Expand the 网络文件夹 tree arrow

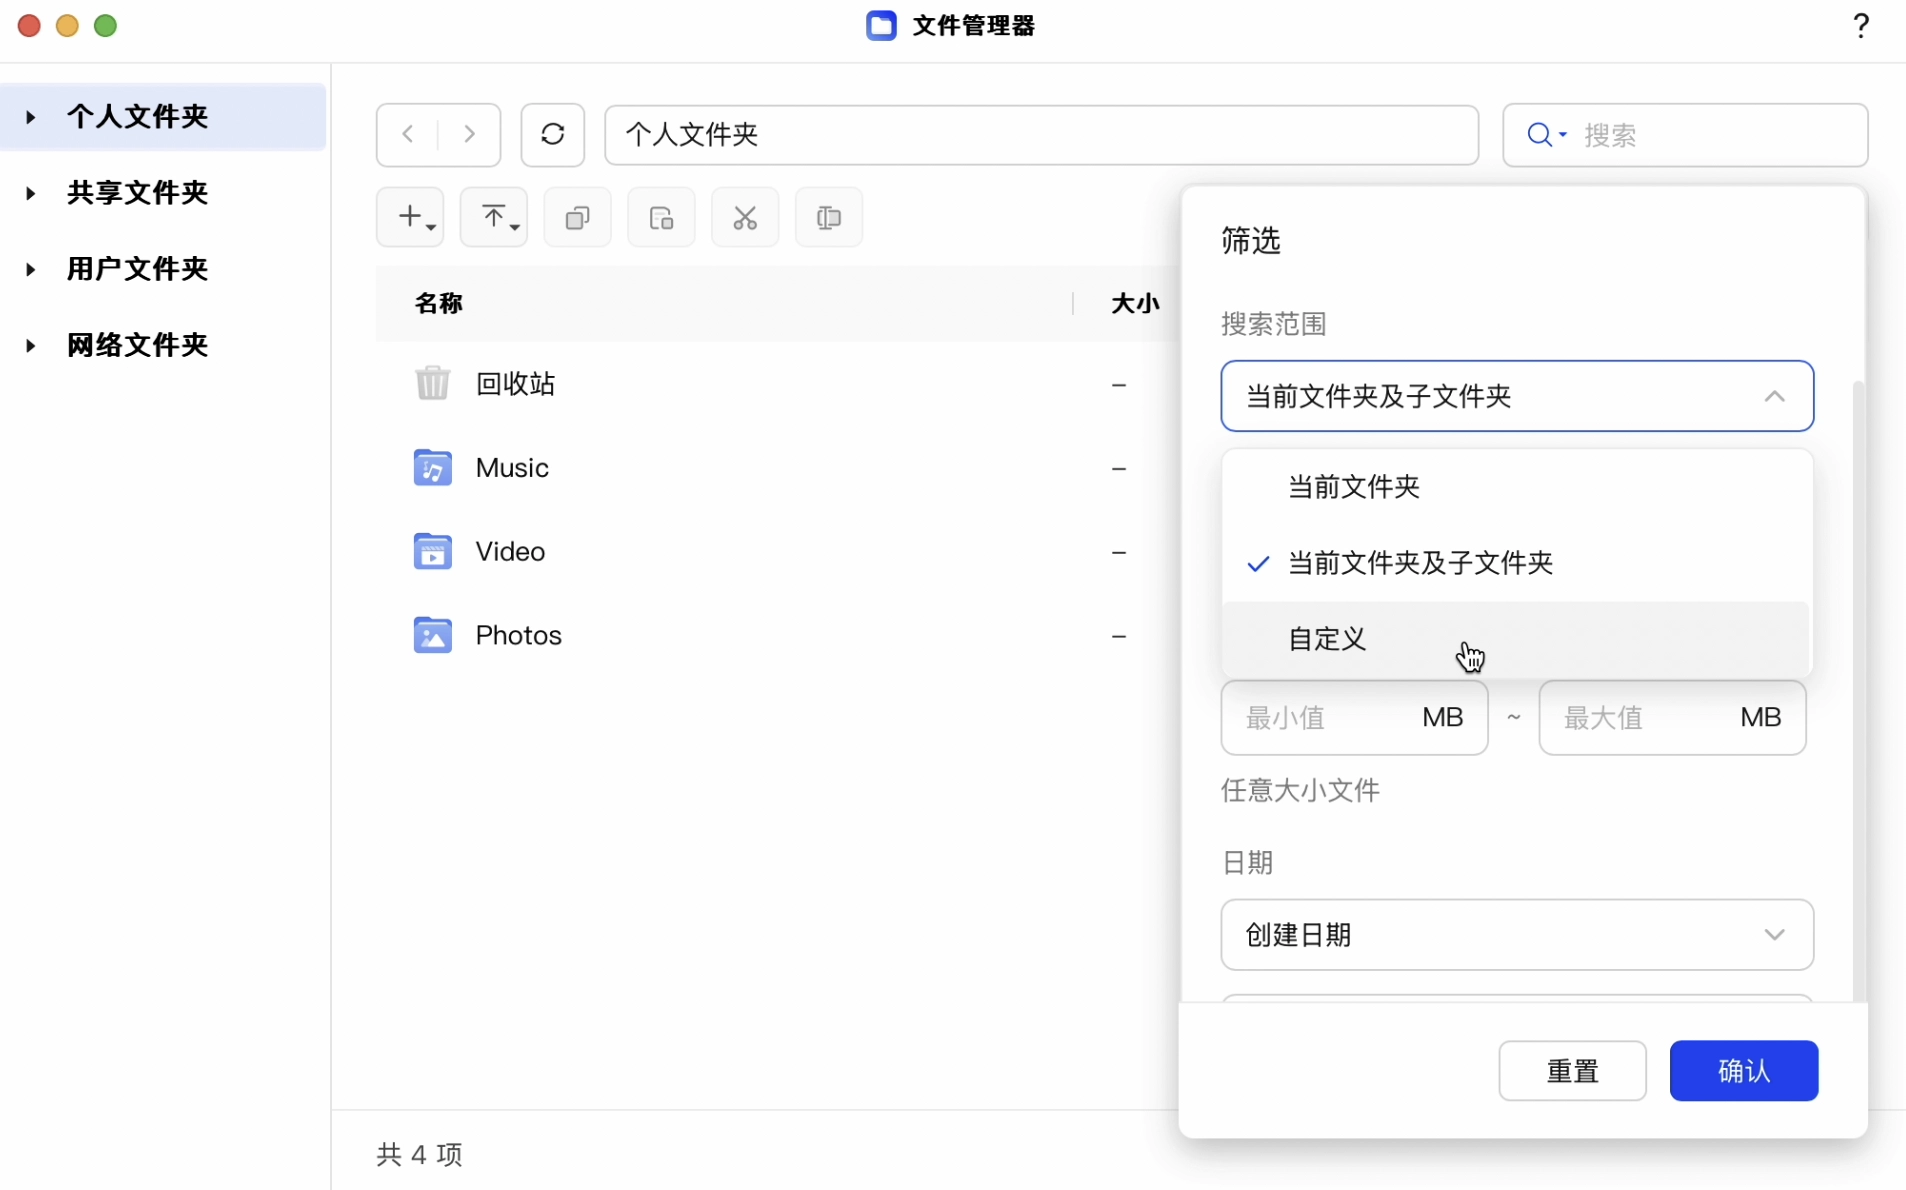click(31, 346)
